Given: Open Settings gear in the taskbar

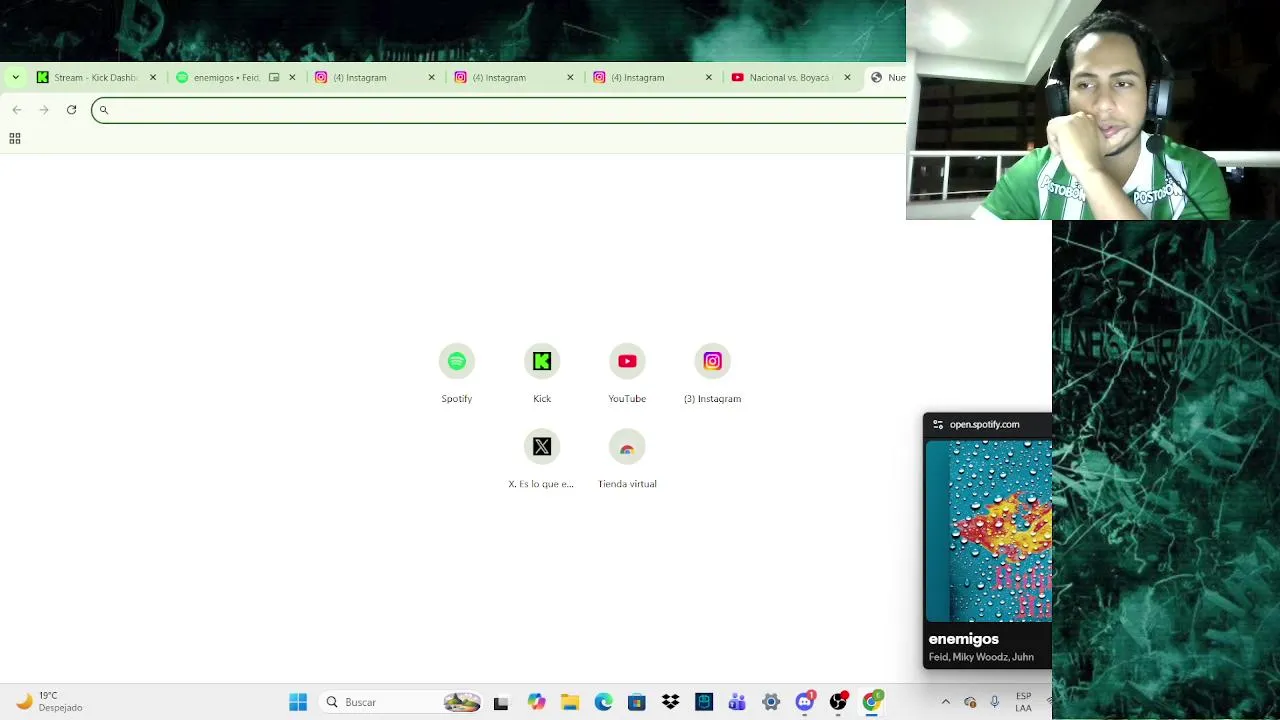Looking at the screenshot, I should (771, 702).
